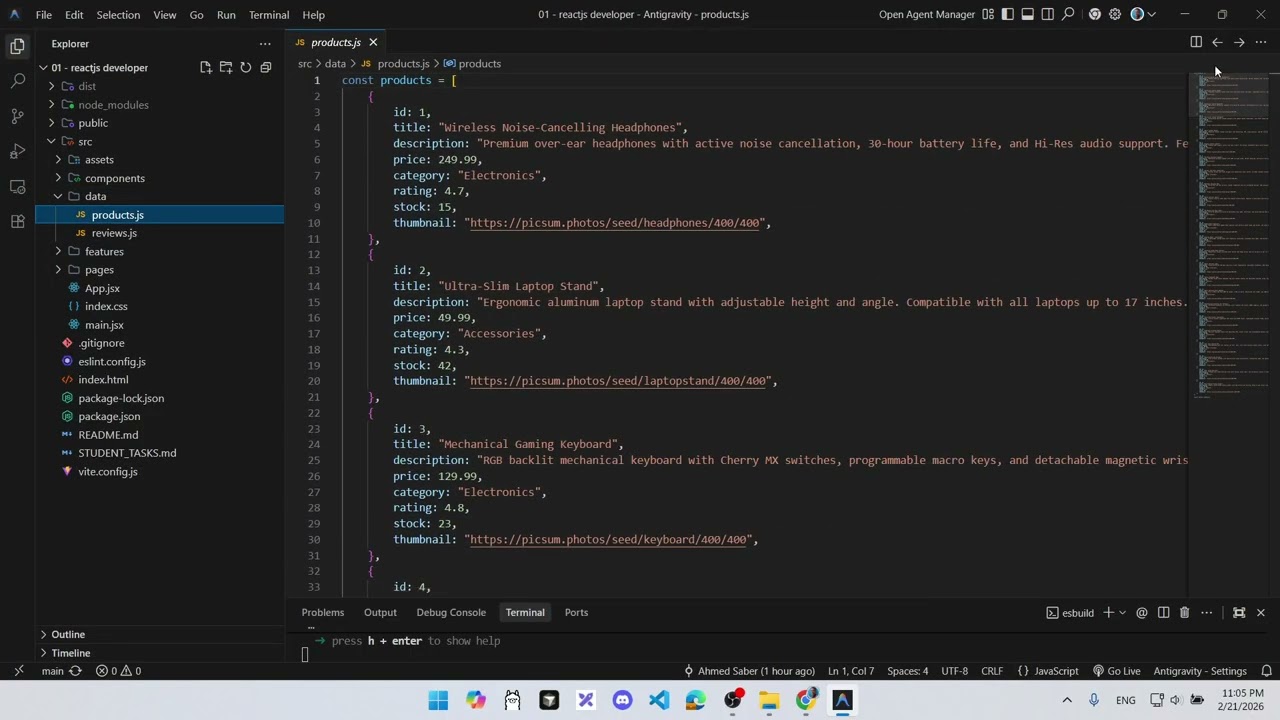The height and width of the screenshot is (720, 1280).
Task: Toggle the primary side bar visibility
Action: [x=1008, y=14]
